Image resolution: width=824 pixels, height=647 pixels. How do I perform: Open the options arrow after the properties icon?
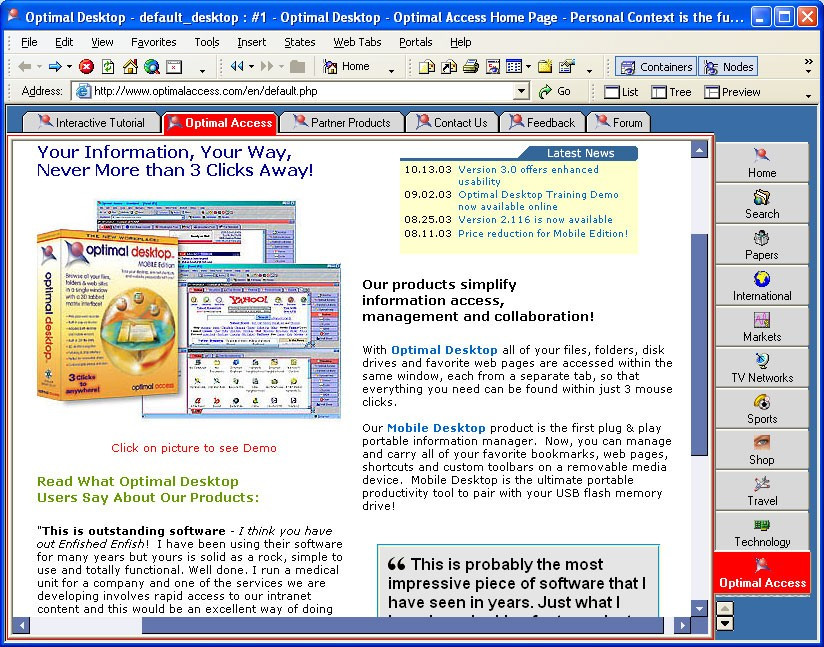[589, 70]
